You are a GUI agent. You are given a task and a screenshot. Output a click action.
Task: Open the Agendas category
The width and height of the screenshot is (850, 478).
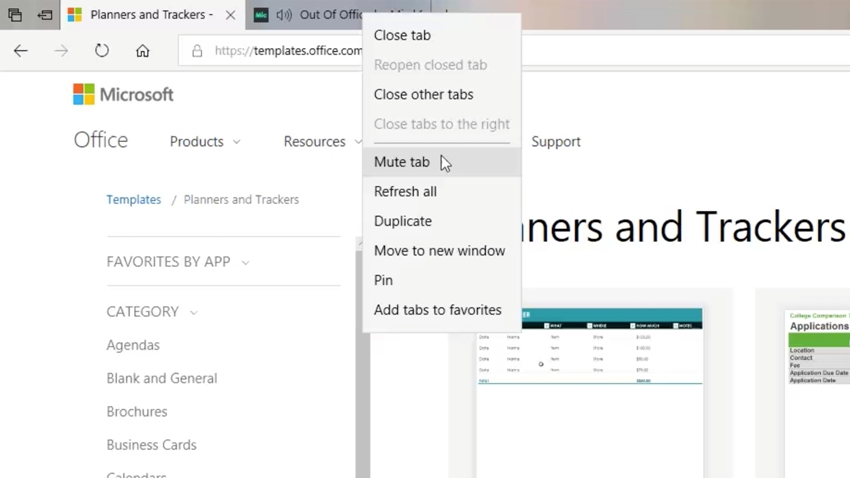[133, 345]
